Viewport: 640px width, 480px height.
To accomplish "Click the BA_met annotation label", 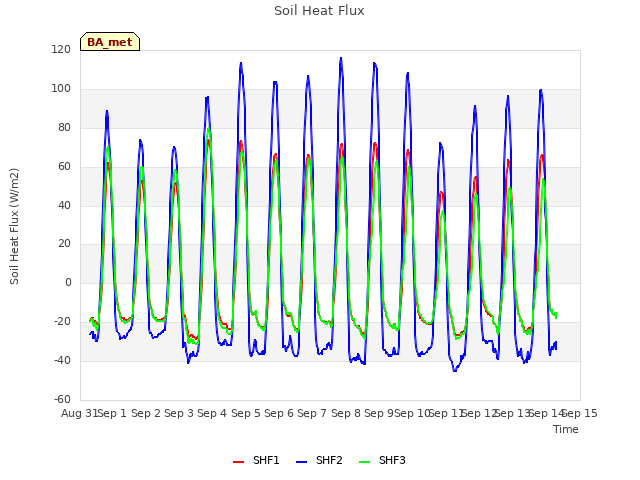I will pos(110,42).
